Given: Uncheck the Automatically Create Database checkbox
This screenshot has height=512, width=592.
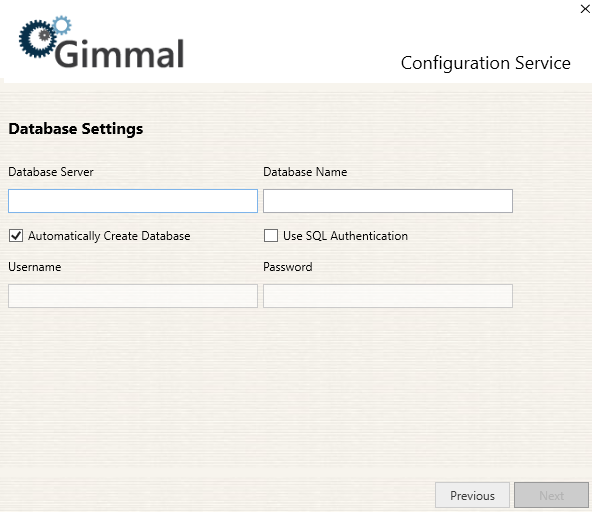Looking at the screenshot, I should click(16, 236).
